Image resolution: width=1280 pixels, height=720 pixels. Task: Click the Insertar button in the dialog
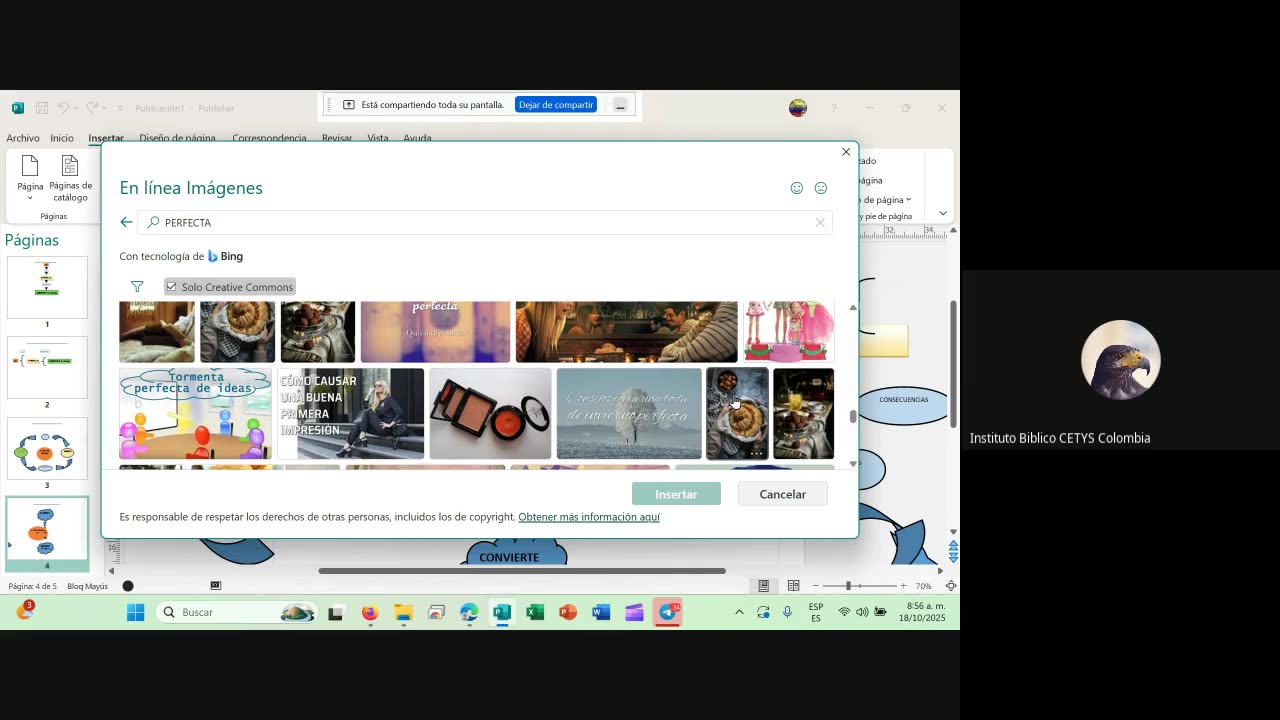coord(676,494)
